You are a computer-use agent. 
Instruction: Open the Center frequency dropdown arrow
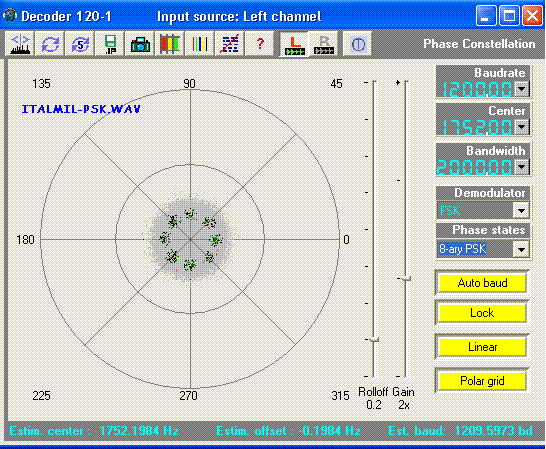pyautogui.click(x=521, y=127)
